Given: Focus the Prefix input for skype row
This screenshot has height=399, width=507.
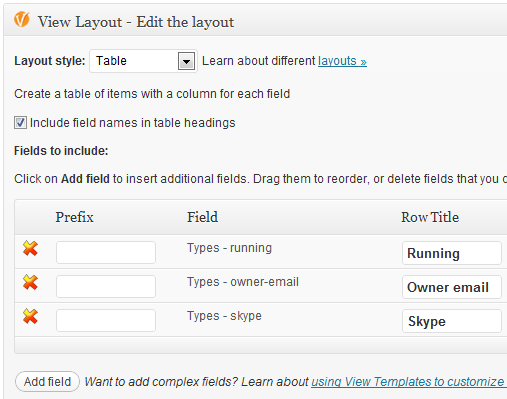Looking at the screenshot, I should [106, 320].
